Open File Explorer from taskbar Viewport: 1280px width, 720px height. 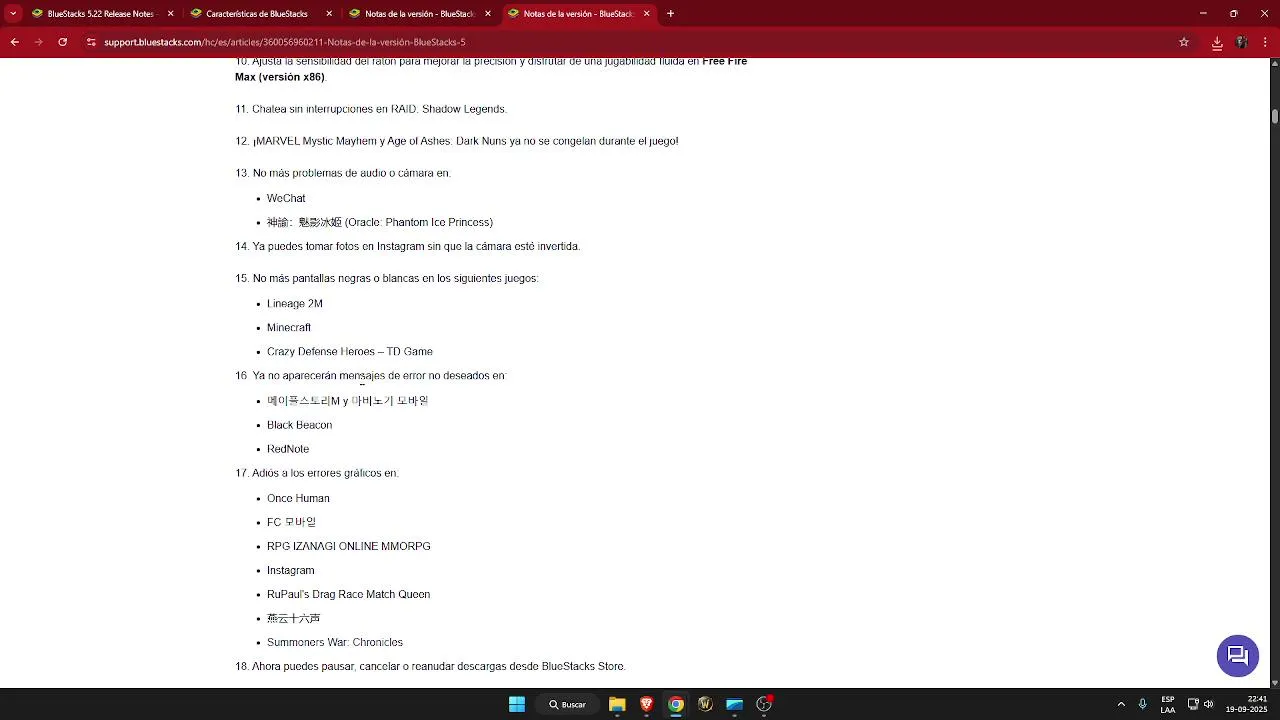point(617,704)
